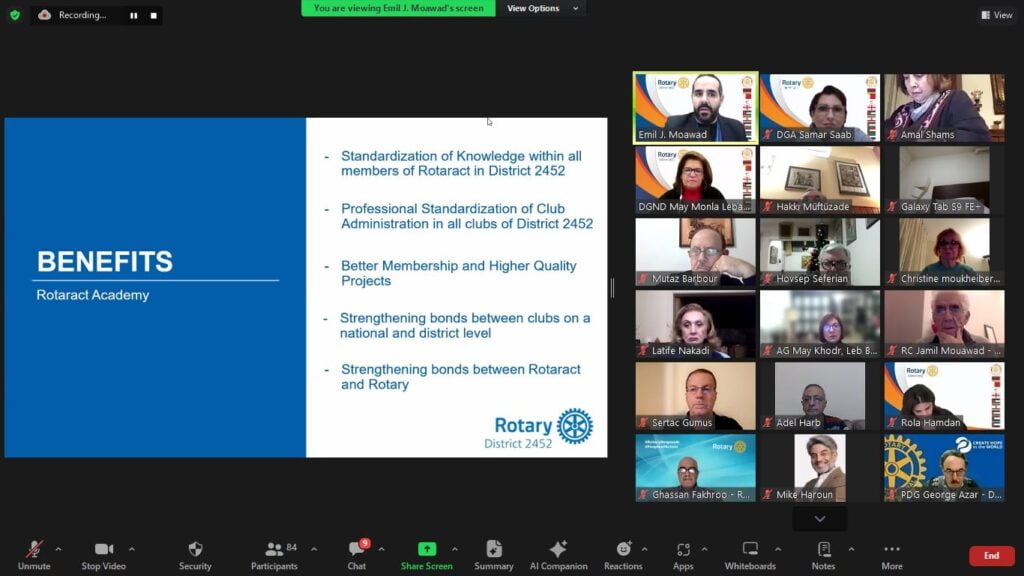Expand the caret next to Reactions
The height and width of the screenshot is (576, 1024).
[645, 549]
